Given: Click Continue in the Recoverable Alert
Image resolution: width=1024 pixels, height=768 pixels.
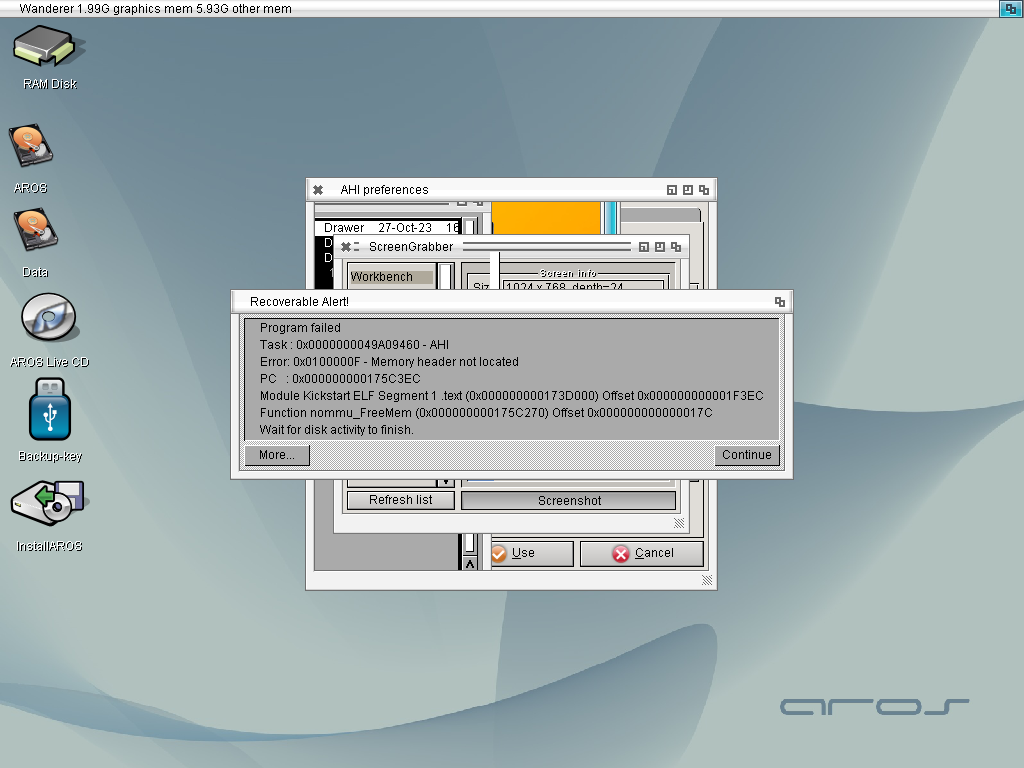Looking at the screenshot, I should pos(746,455).
